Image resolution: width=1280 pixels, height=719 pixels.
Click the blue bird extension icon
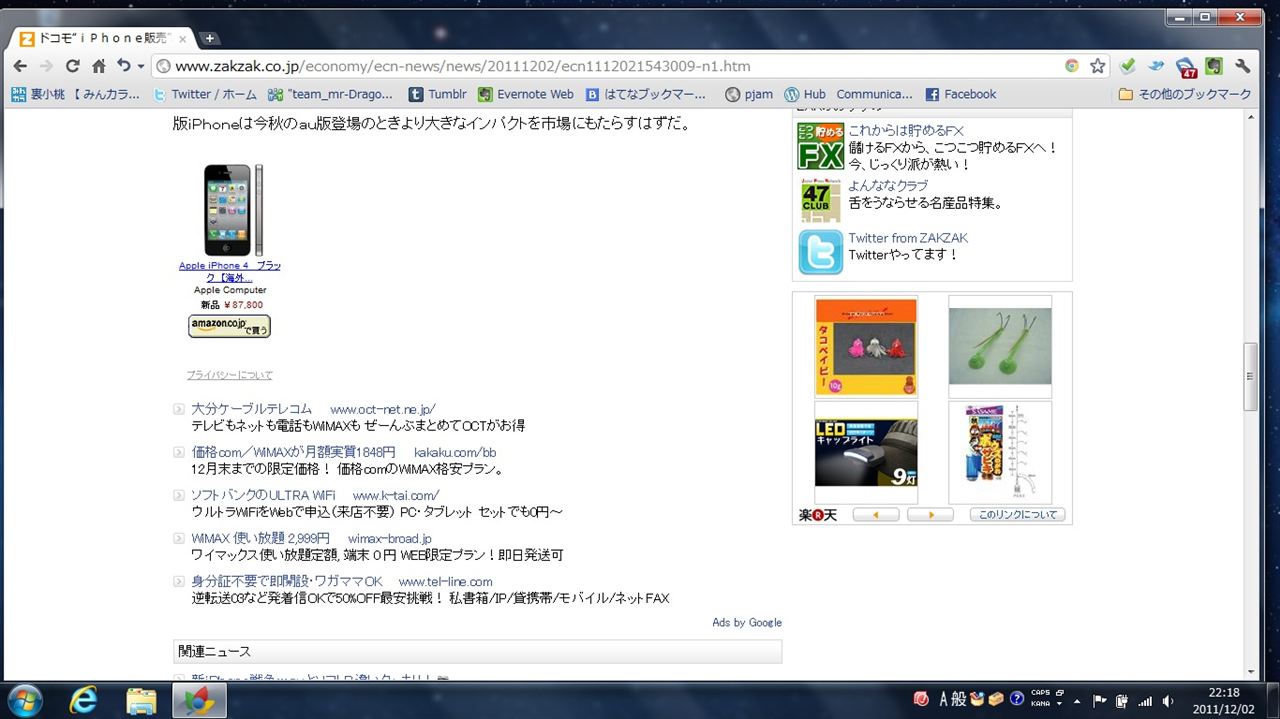(x=1157, y=66)
